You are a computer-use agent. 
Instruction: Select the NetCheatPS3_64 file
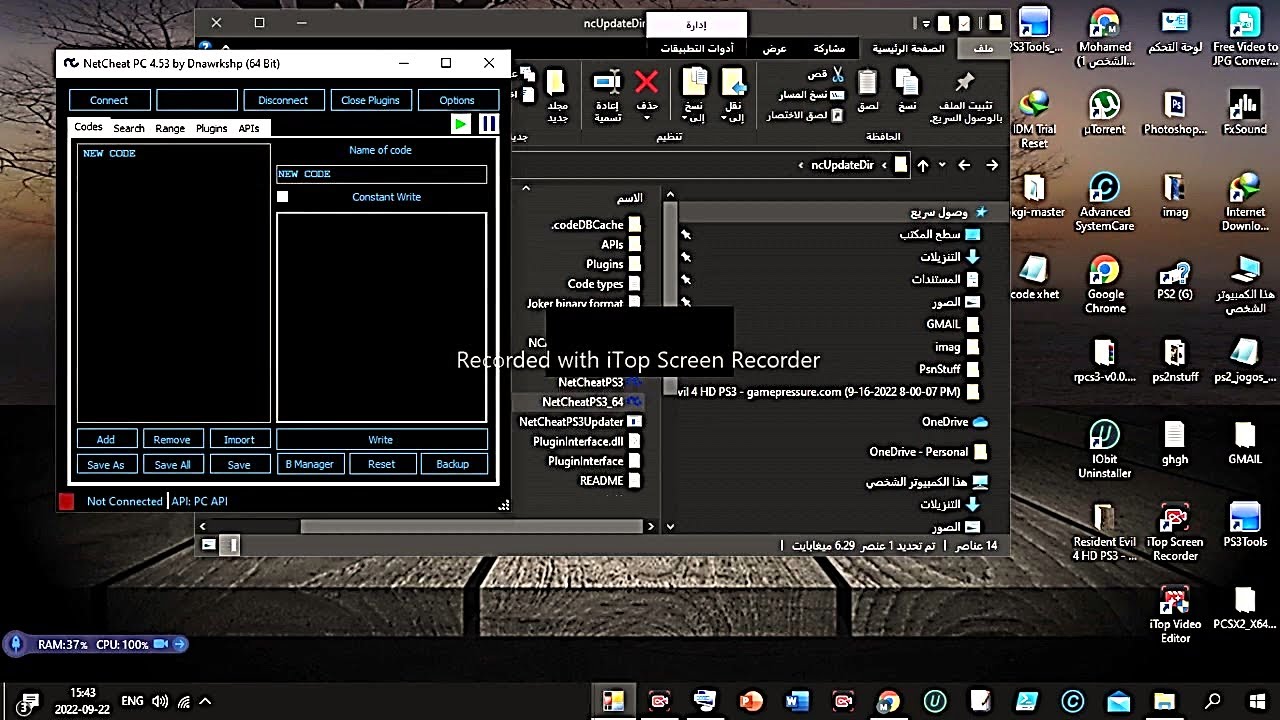click(591, 401)
